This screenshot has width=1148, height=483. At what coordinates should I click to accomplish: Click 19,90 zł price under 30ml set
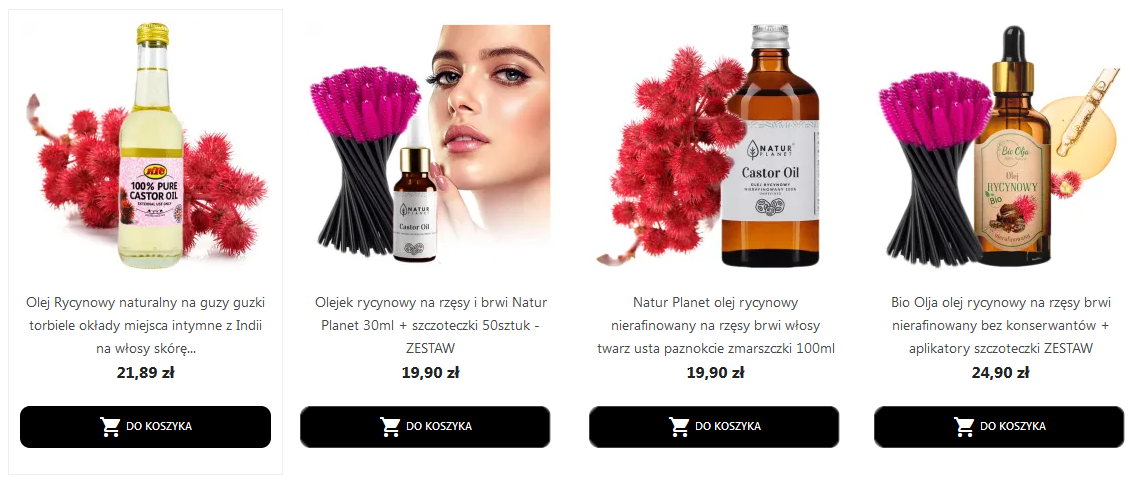pyautogui.click(x=430, y=372)
